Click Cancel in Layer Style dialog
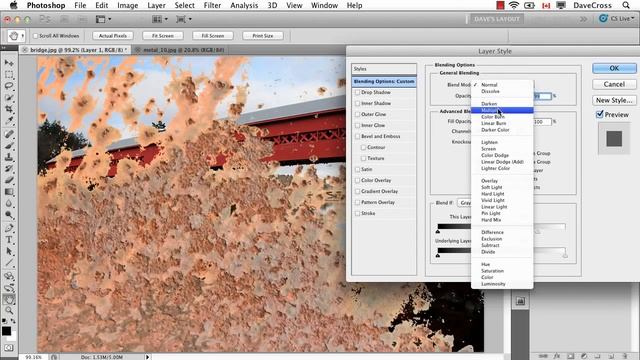Screen dimensions: 640x360 pyautogui.click(x=614, y=84)
